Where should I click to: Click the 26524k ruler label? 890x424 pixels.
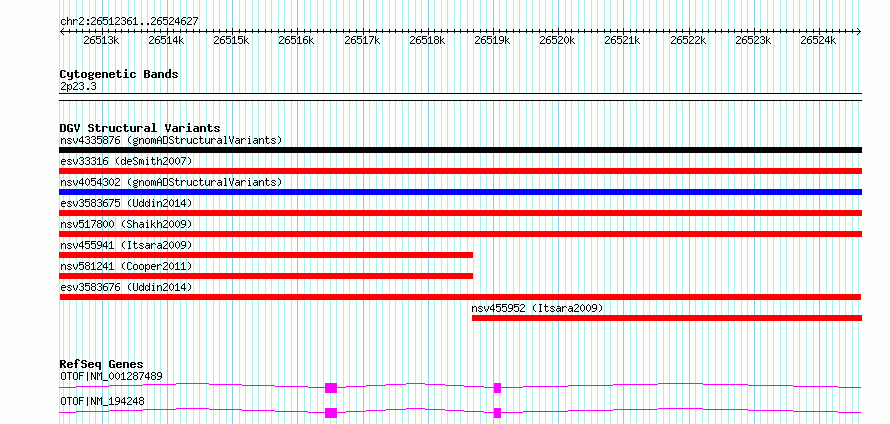coord(818,40)
